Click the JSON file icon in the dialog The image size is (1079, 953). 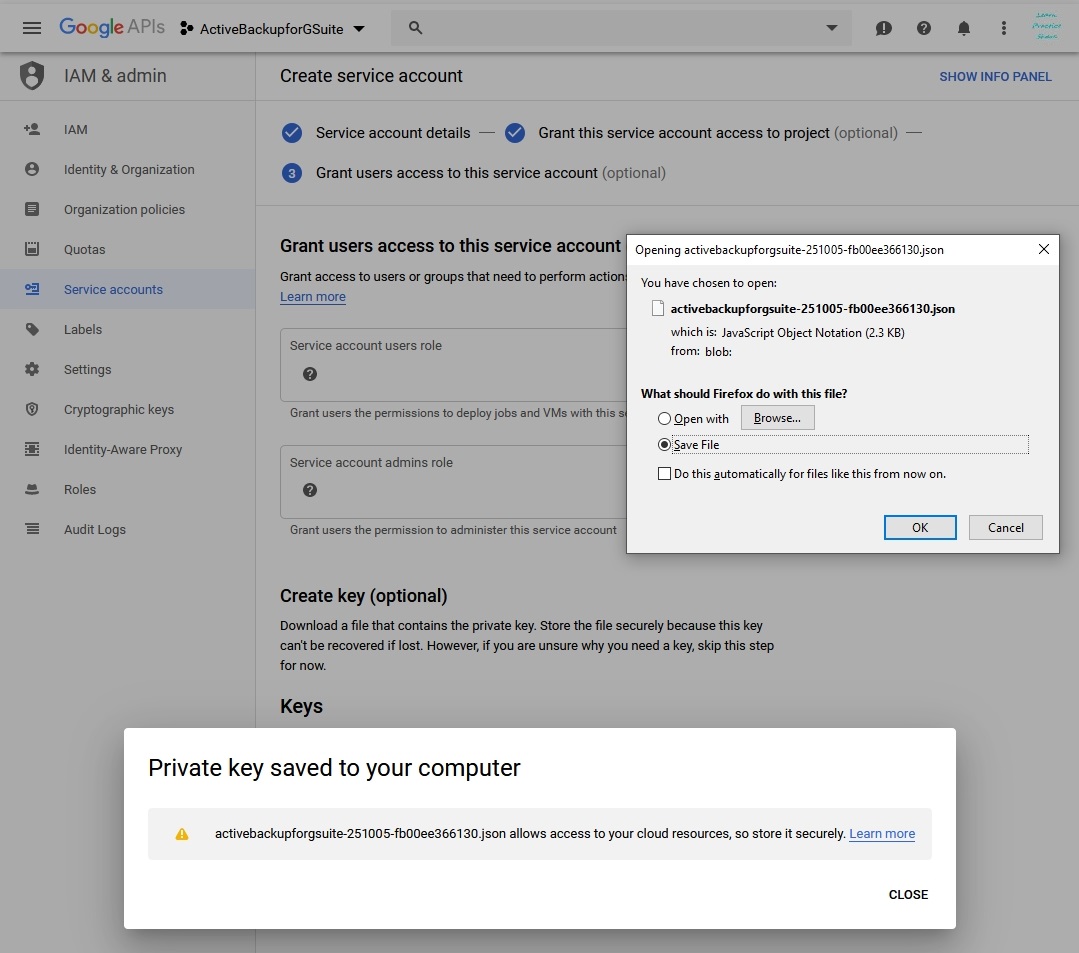[x=658, y=308]
